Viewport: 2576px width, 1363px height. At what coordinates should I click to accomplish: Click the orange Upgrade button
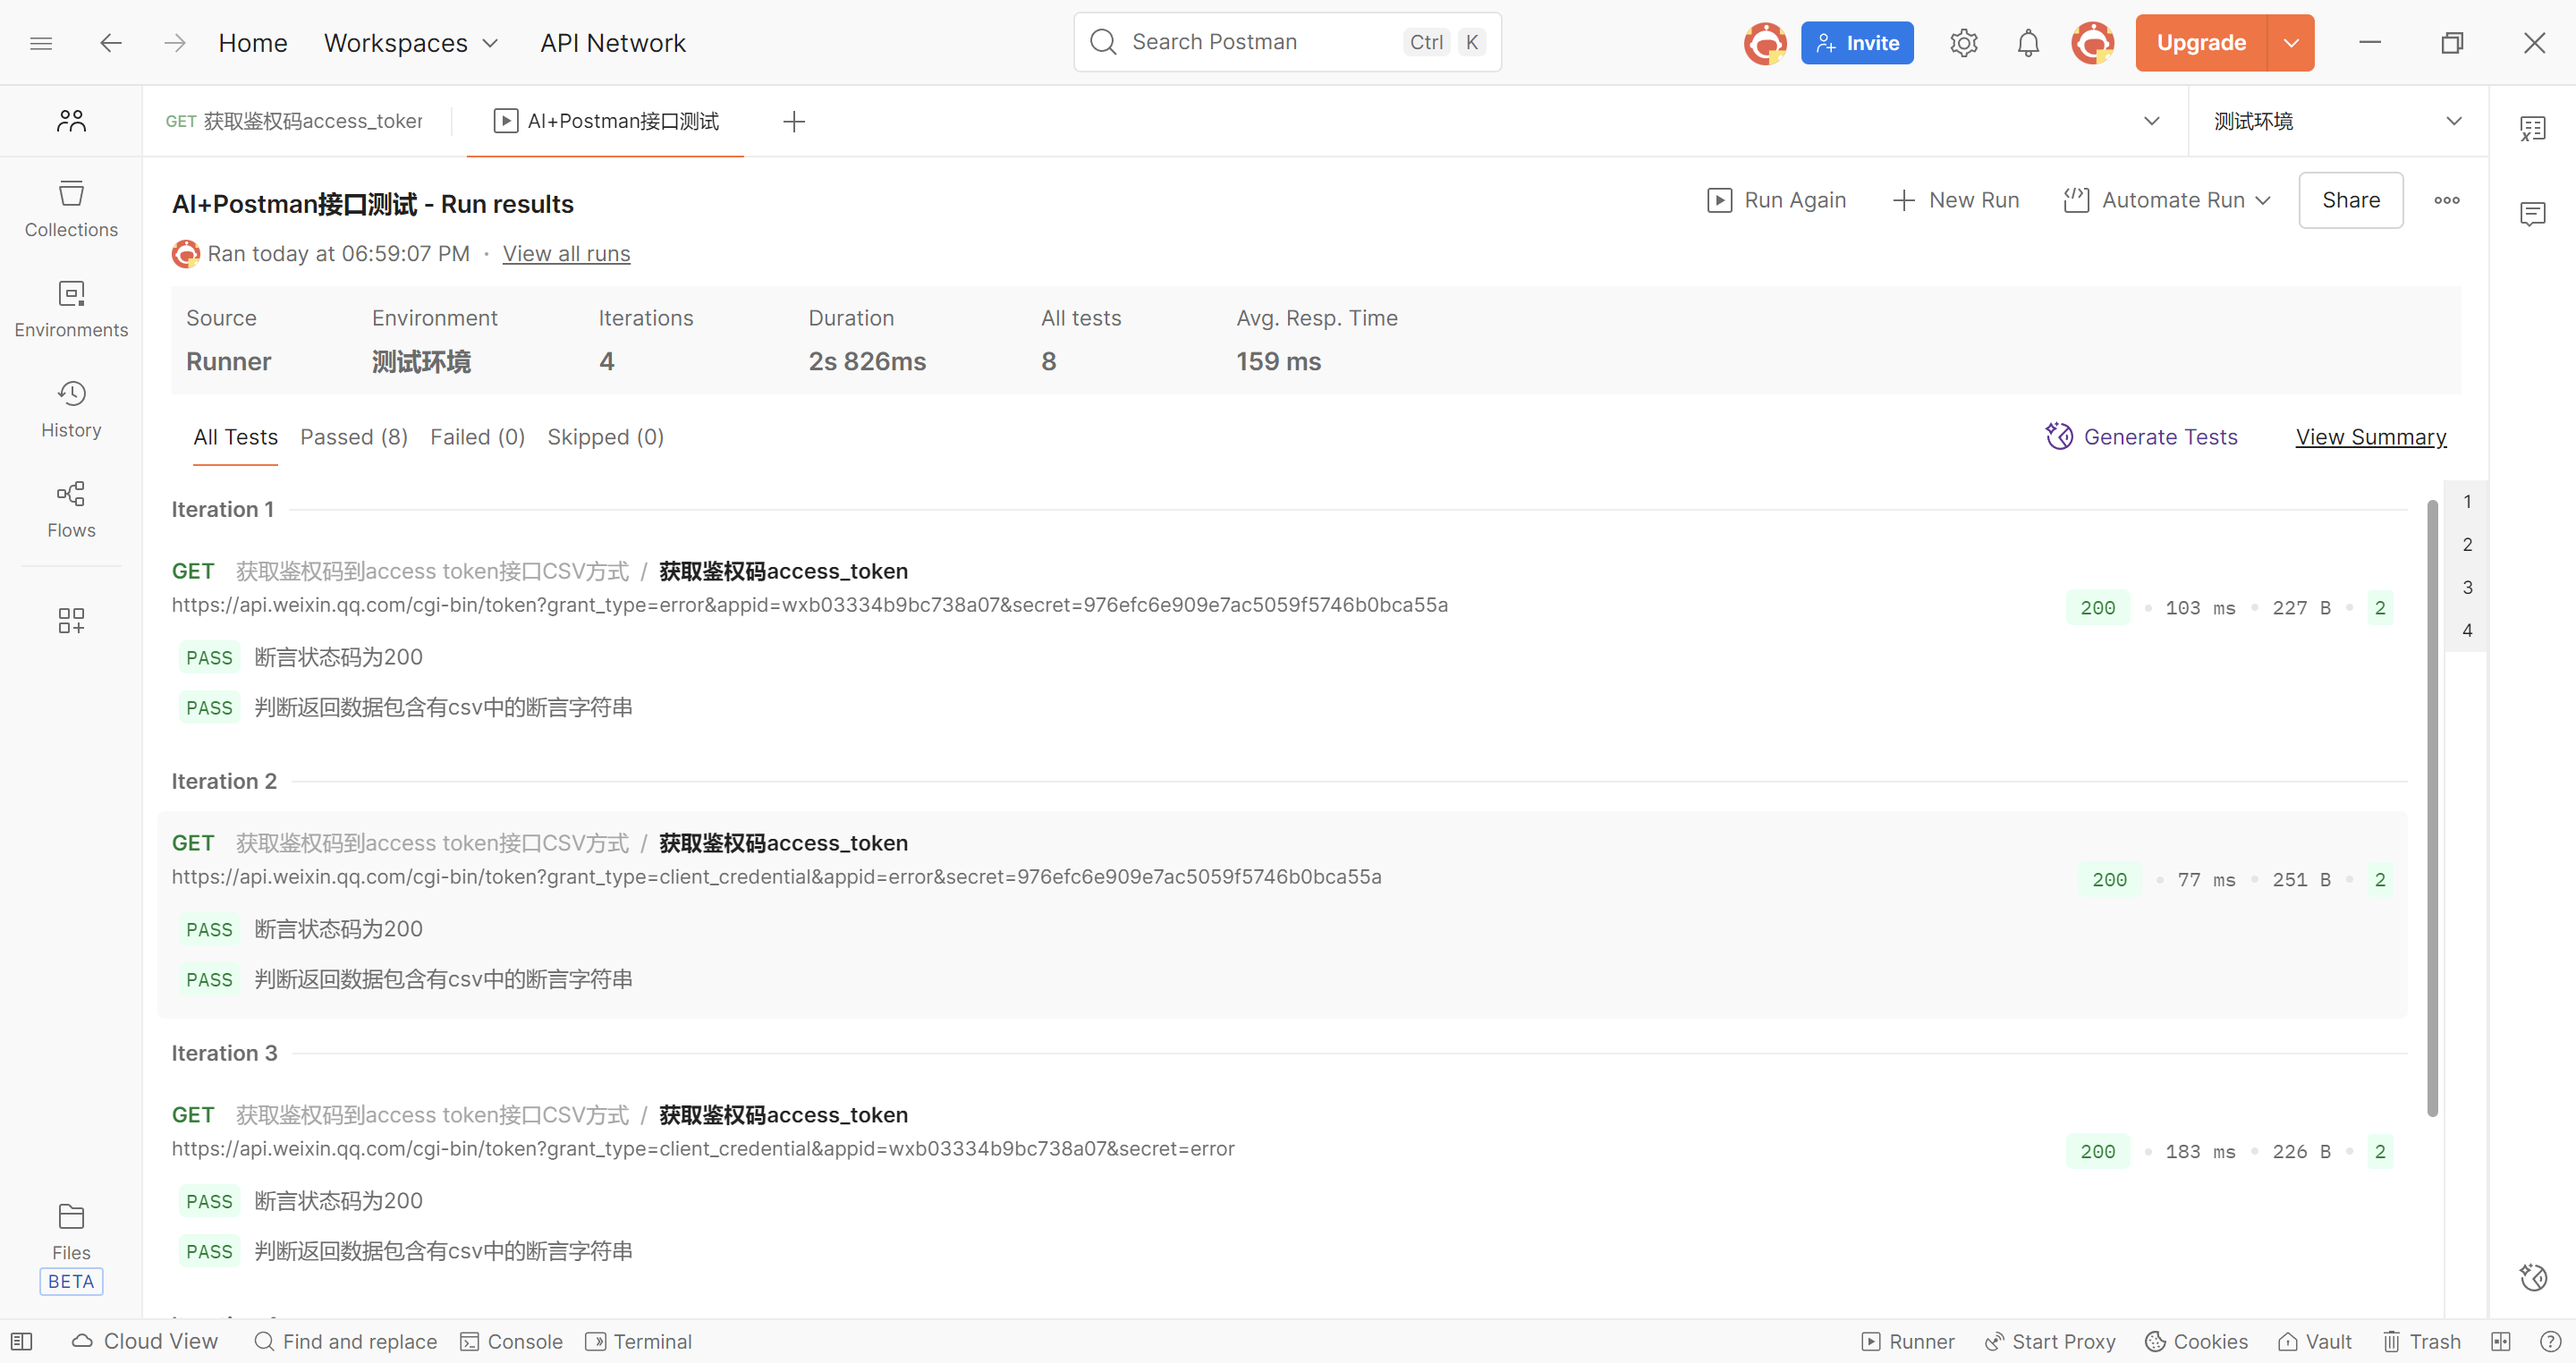coord(2201,43)
